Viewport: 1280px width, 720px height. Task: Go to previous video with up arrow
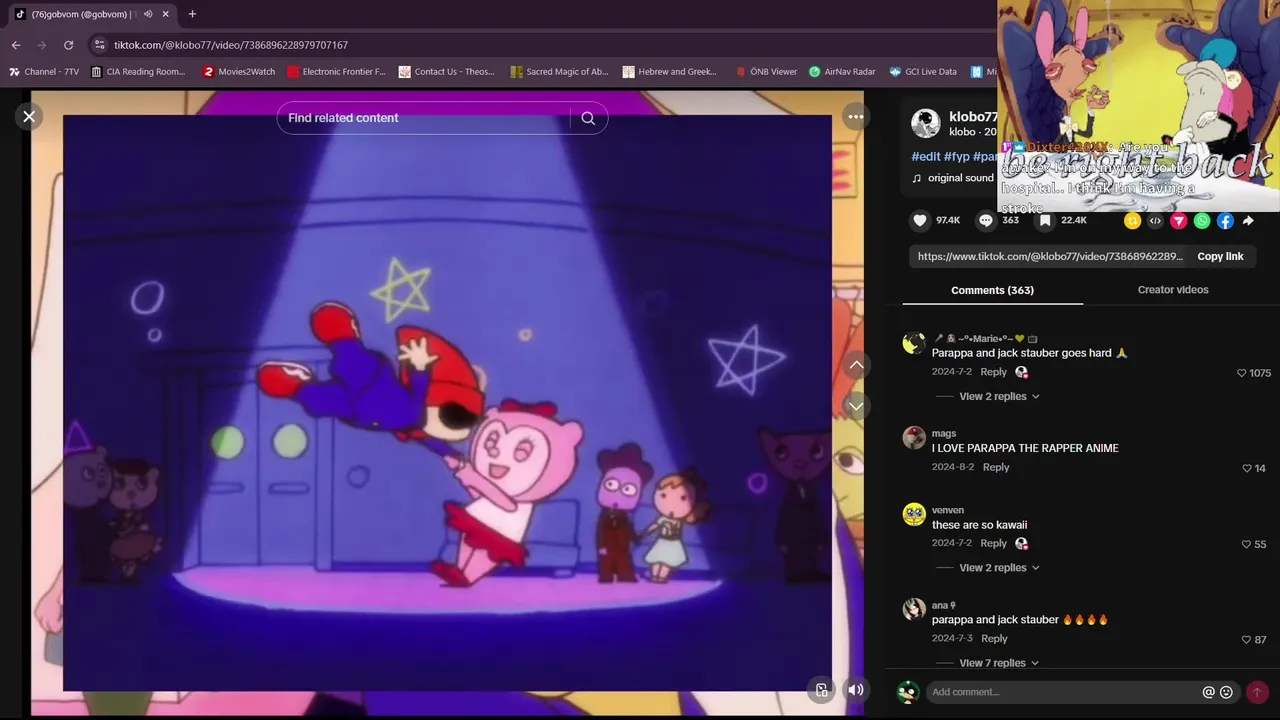[x=856, y=366]
